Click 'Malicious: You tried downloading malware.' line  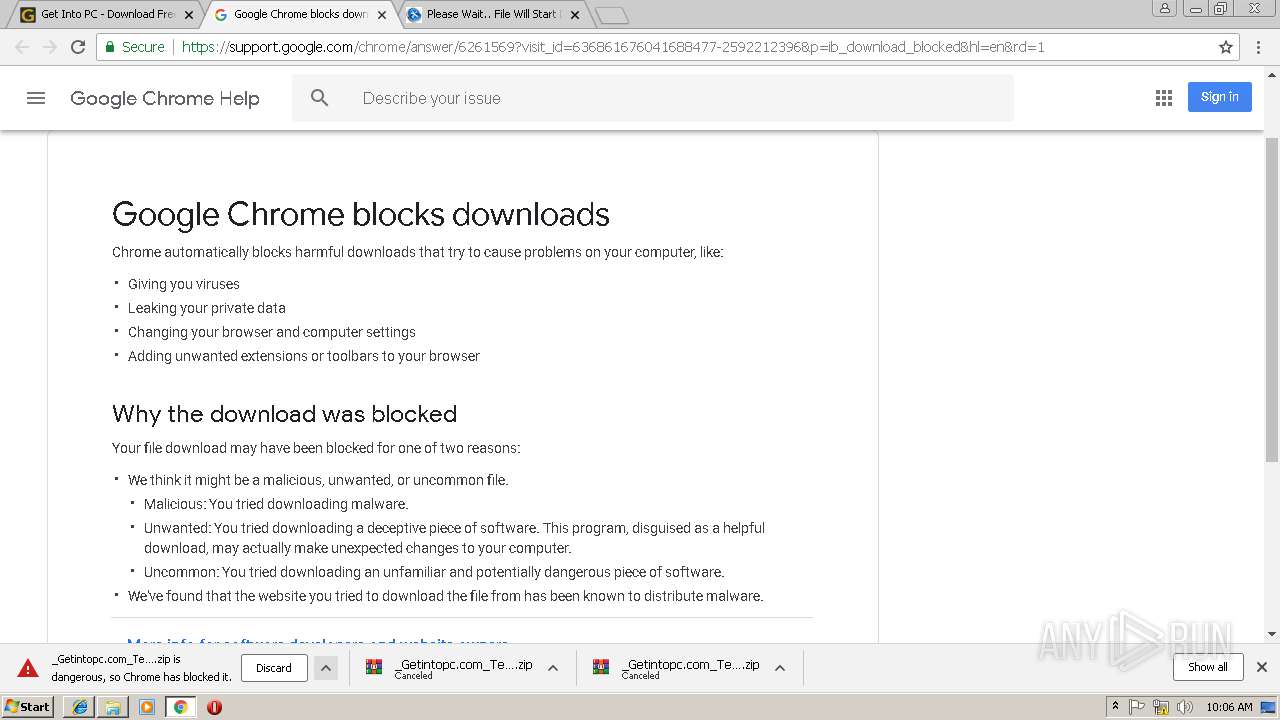(276, 504)
